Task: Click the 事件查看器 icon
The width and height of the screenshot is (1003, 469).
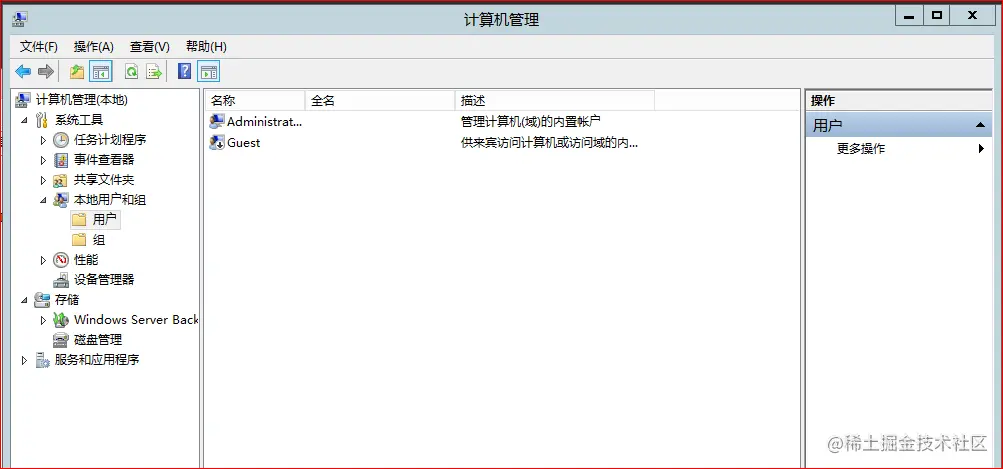Action: tap(61, 160)
